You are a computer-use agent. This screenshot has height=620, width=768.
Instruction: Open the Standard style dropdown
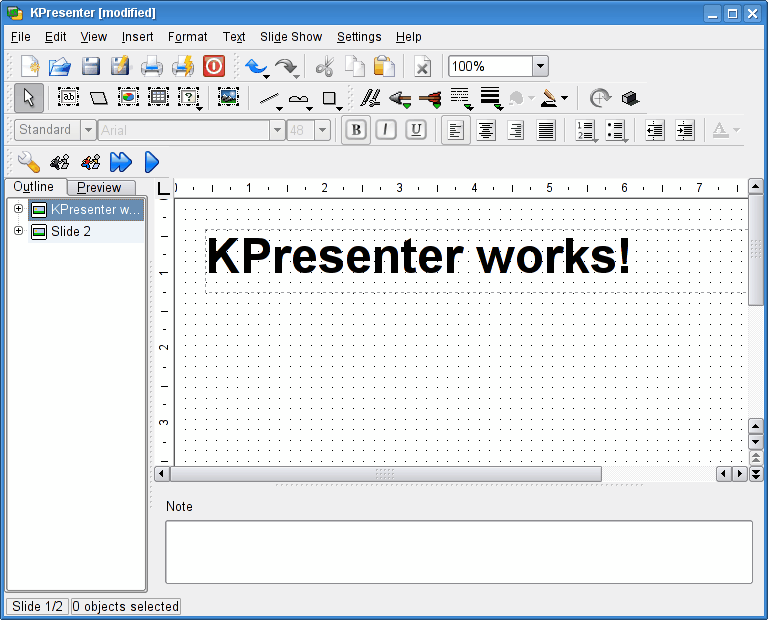pos(88,130)
